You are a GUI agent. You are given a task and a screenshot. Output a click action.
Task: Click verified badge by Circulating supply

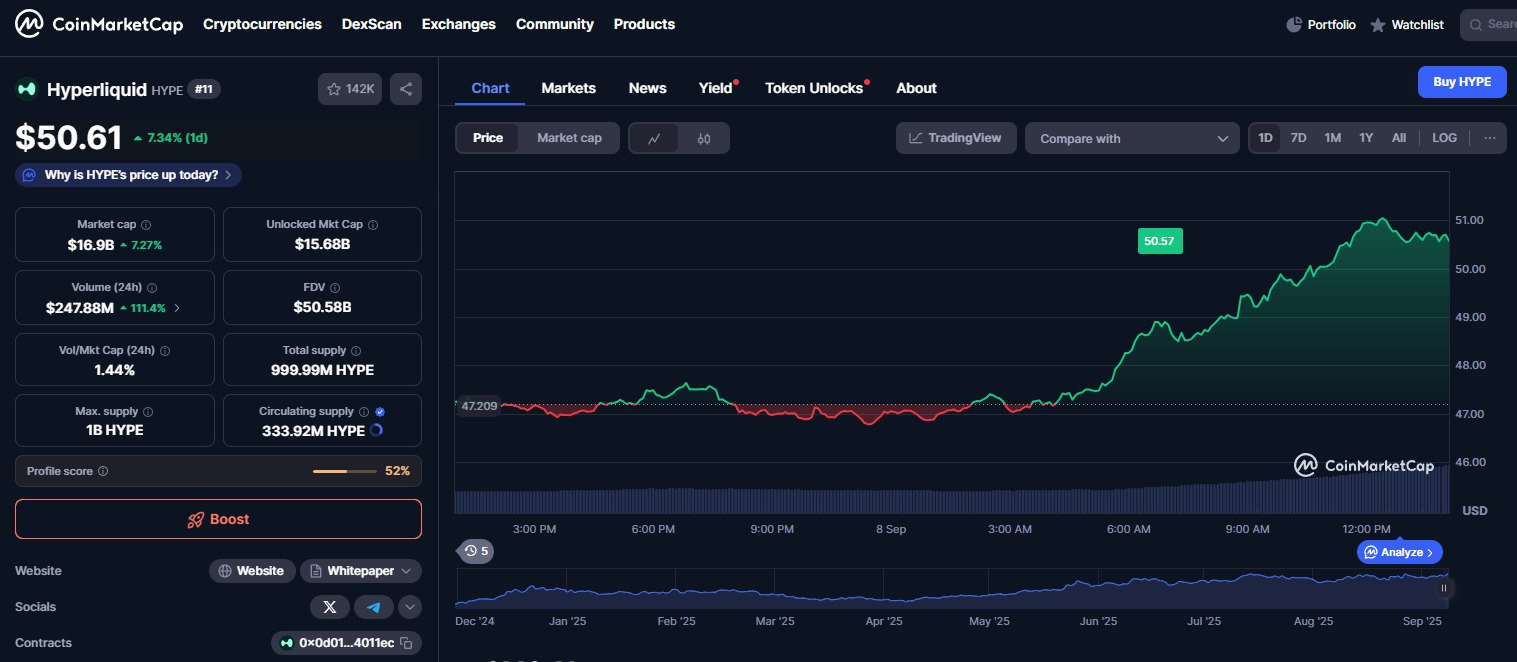point(380,412)
